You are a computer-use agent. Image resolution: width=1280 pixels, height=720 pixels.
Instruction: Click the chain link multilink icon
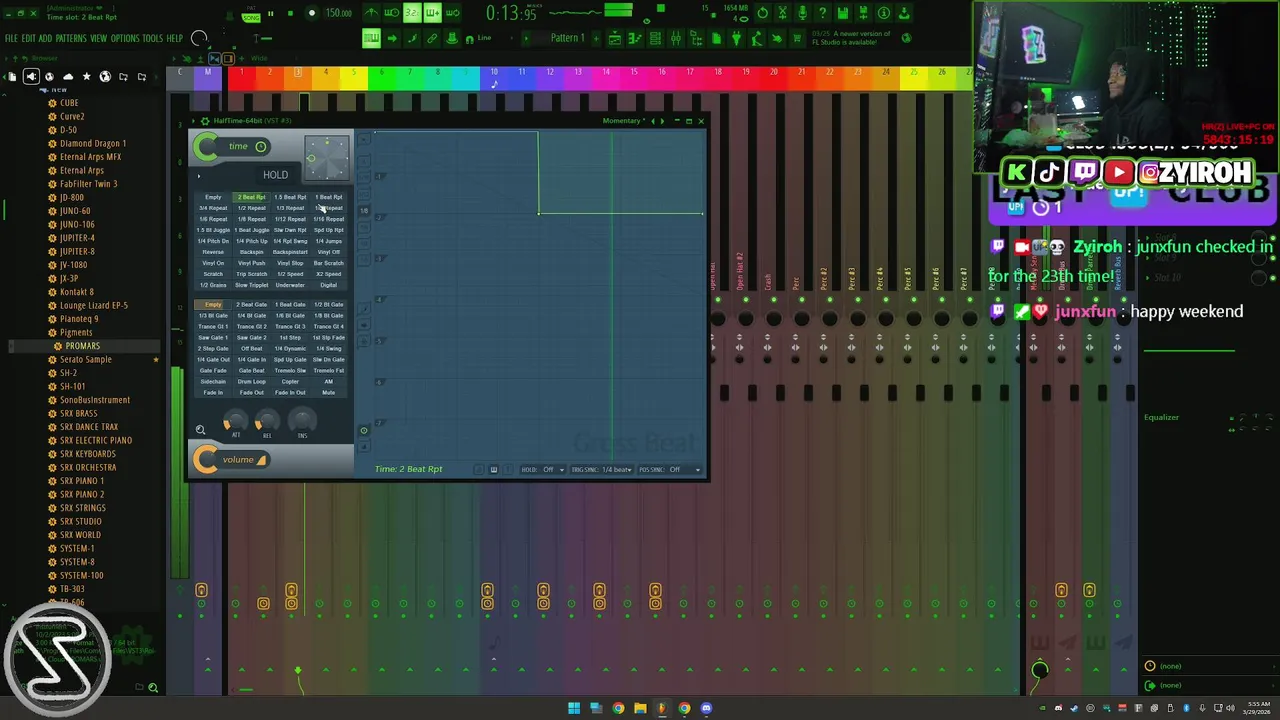432,38
